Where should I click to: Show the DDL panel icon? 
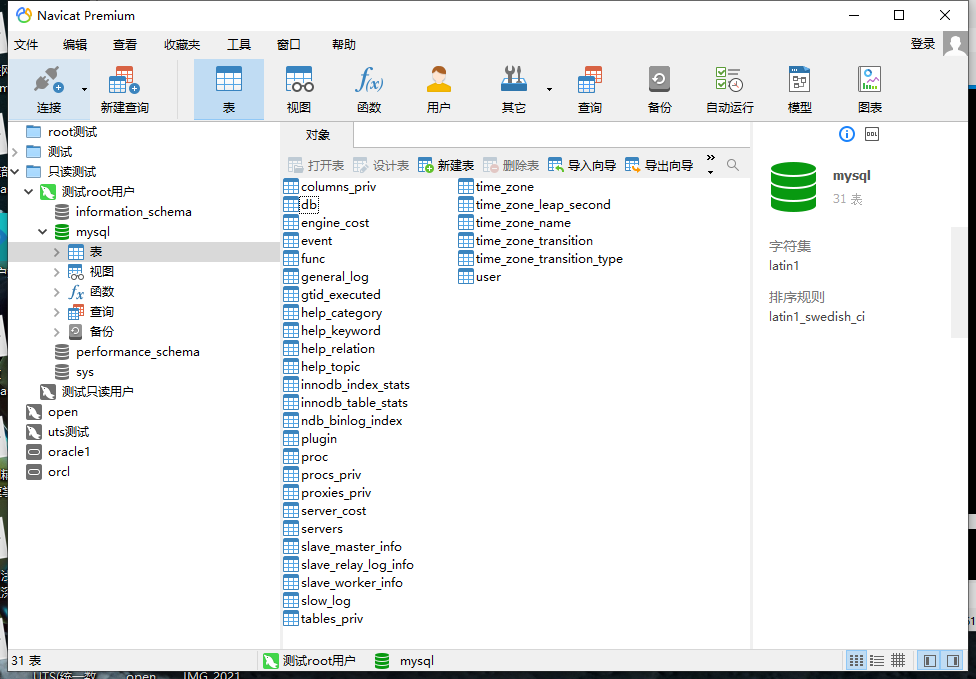pyautogui.click(x=872, y=134)
